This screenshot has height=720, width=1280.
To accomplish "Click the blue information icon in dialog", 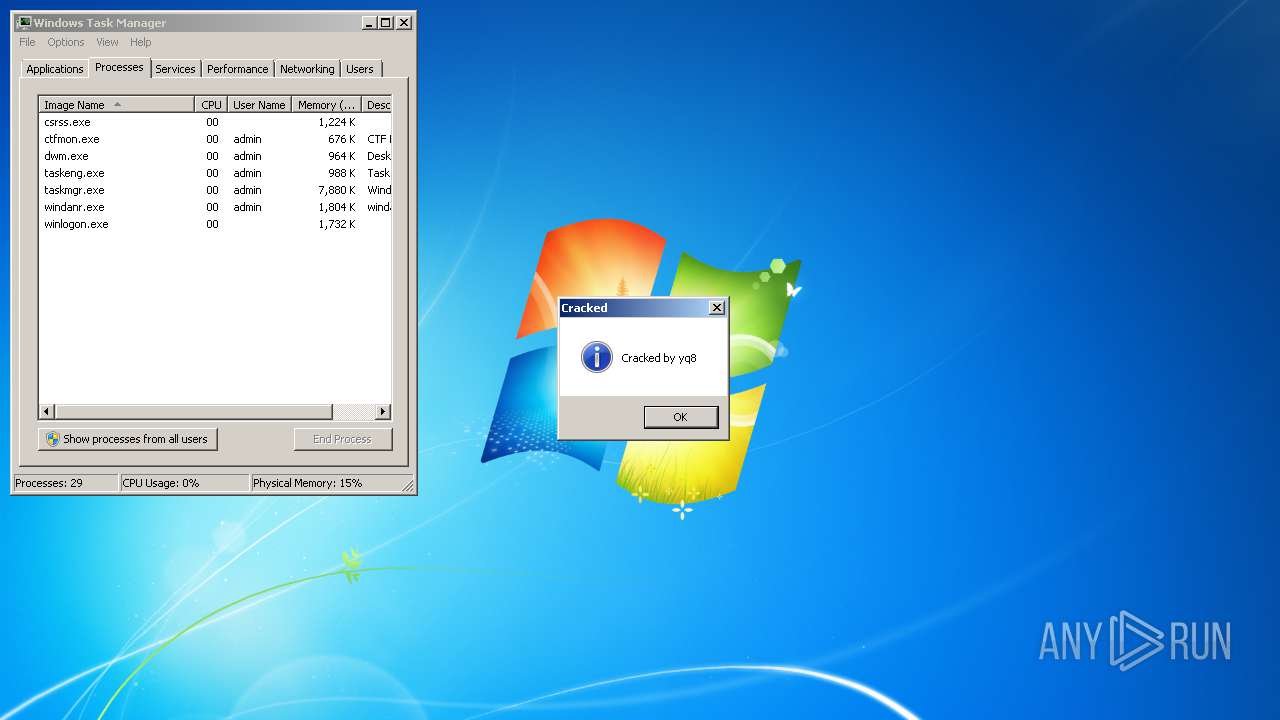I will (597, 357).
